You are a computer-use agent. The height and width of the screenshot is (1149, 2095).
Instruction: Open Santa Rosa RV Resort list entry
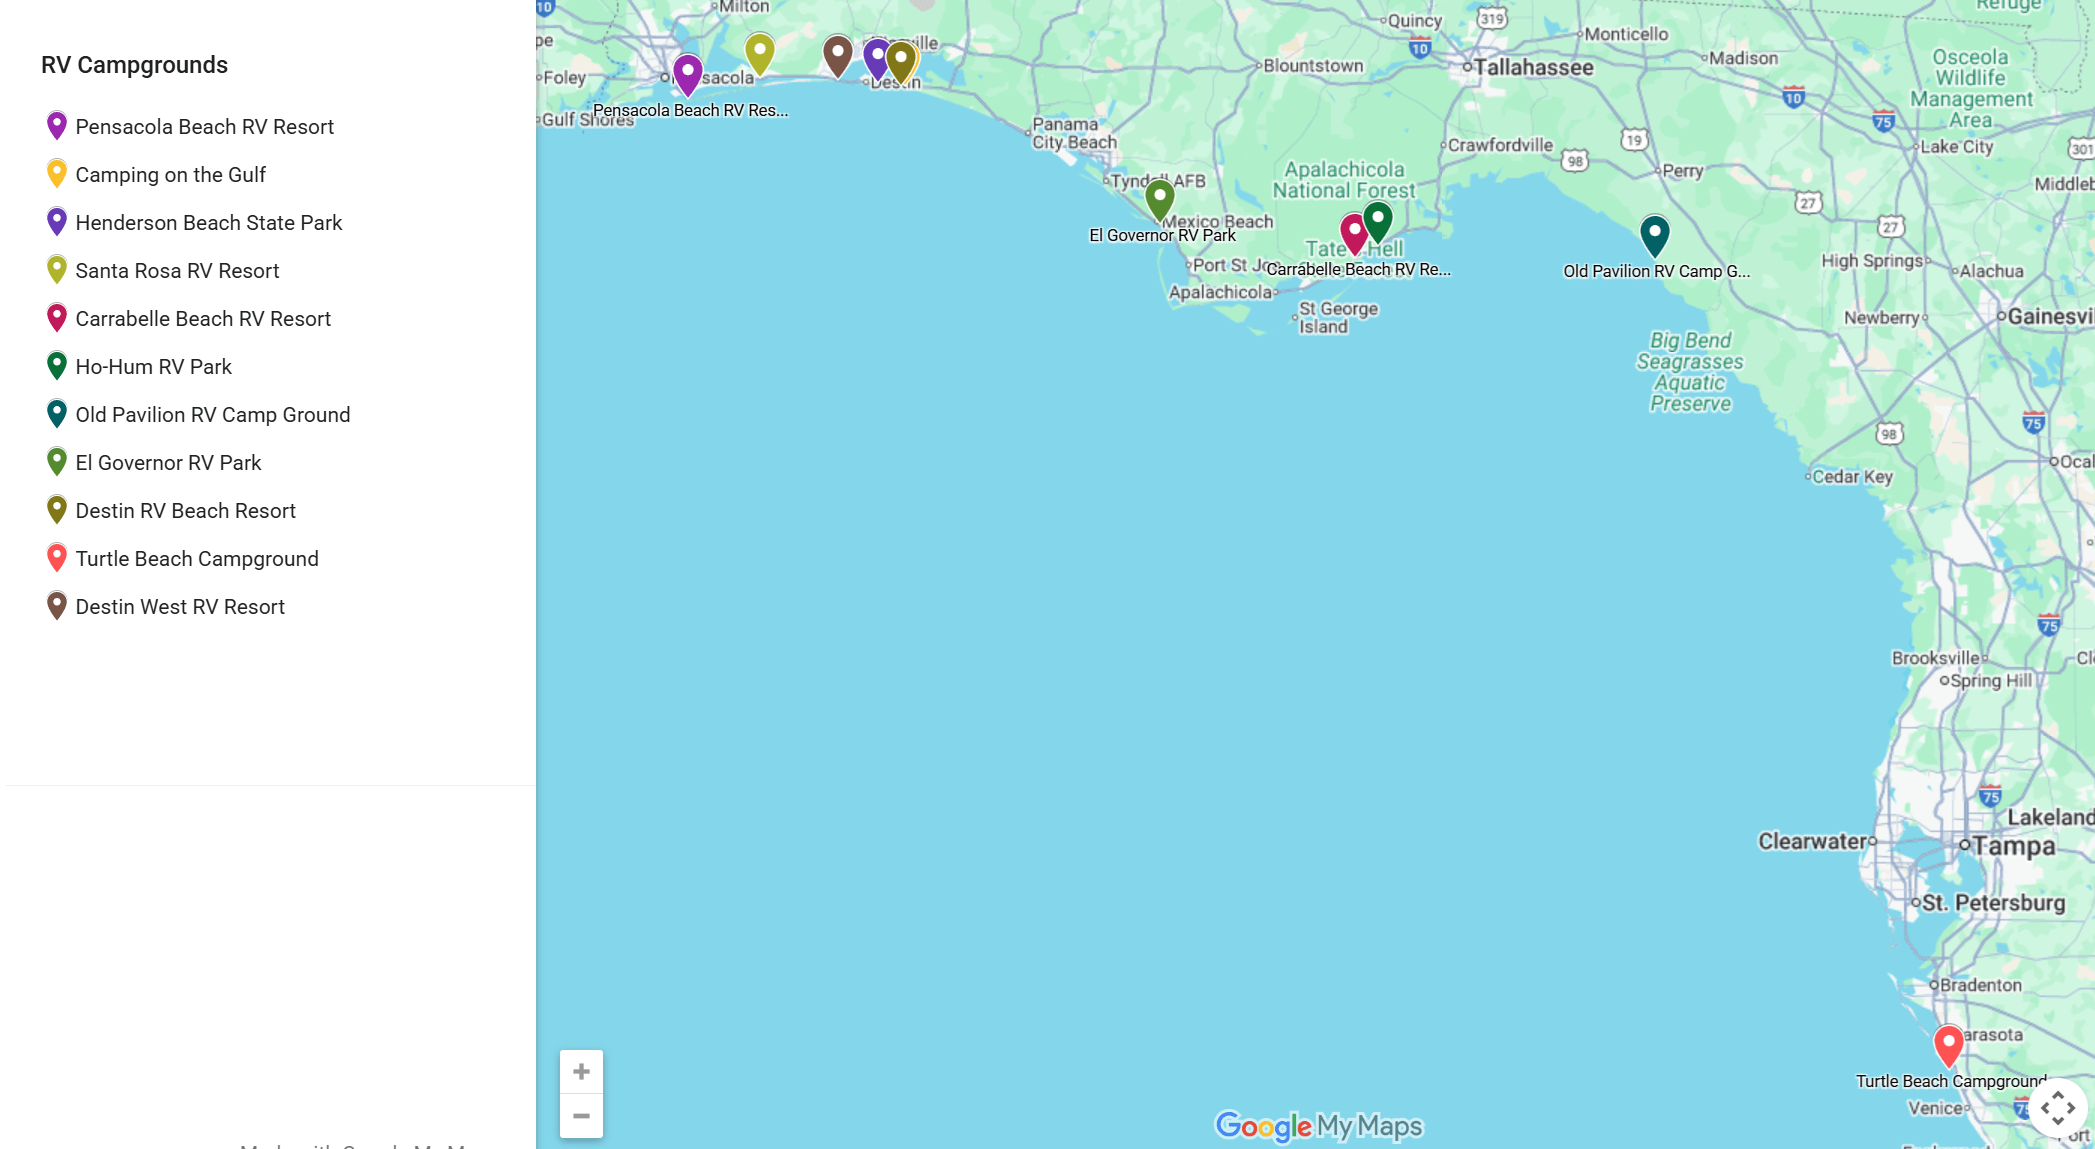click(x=178, y=270)
